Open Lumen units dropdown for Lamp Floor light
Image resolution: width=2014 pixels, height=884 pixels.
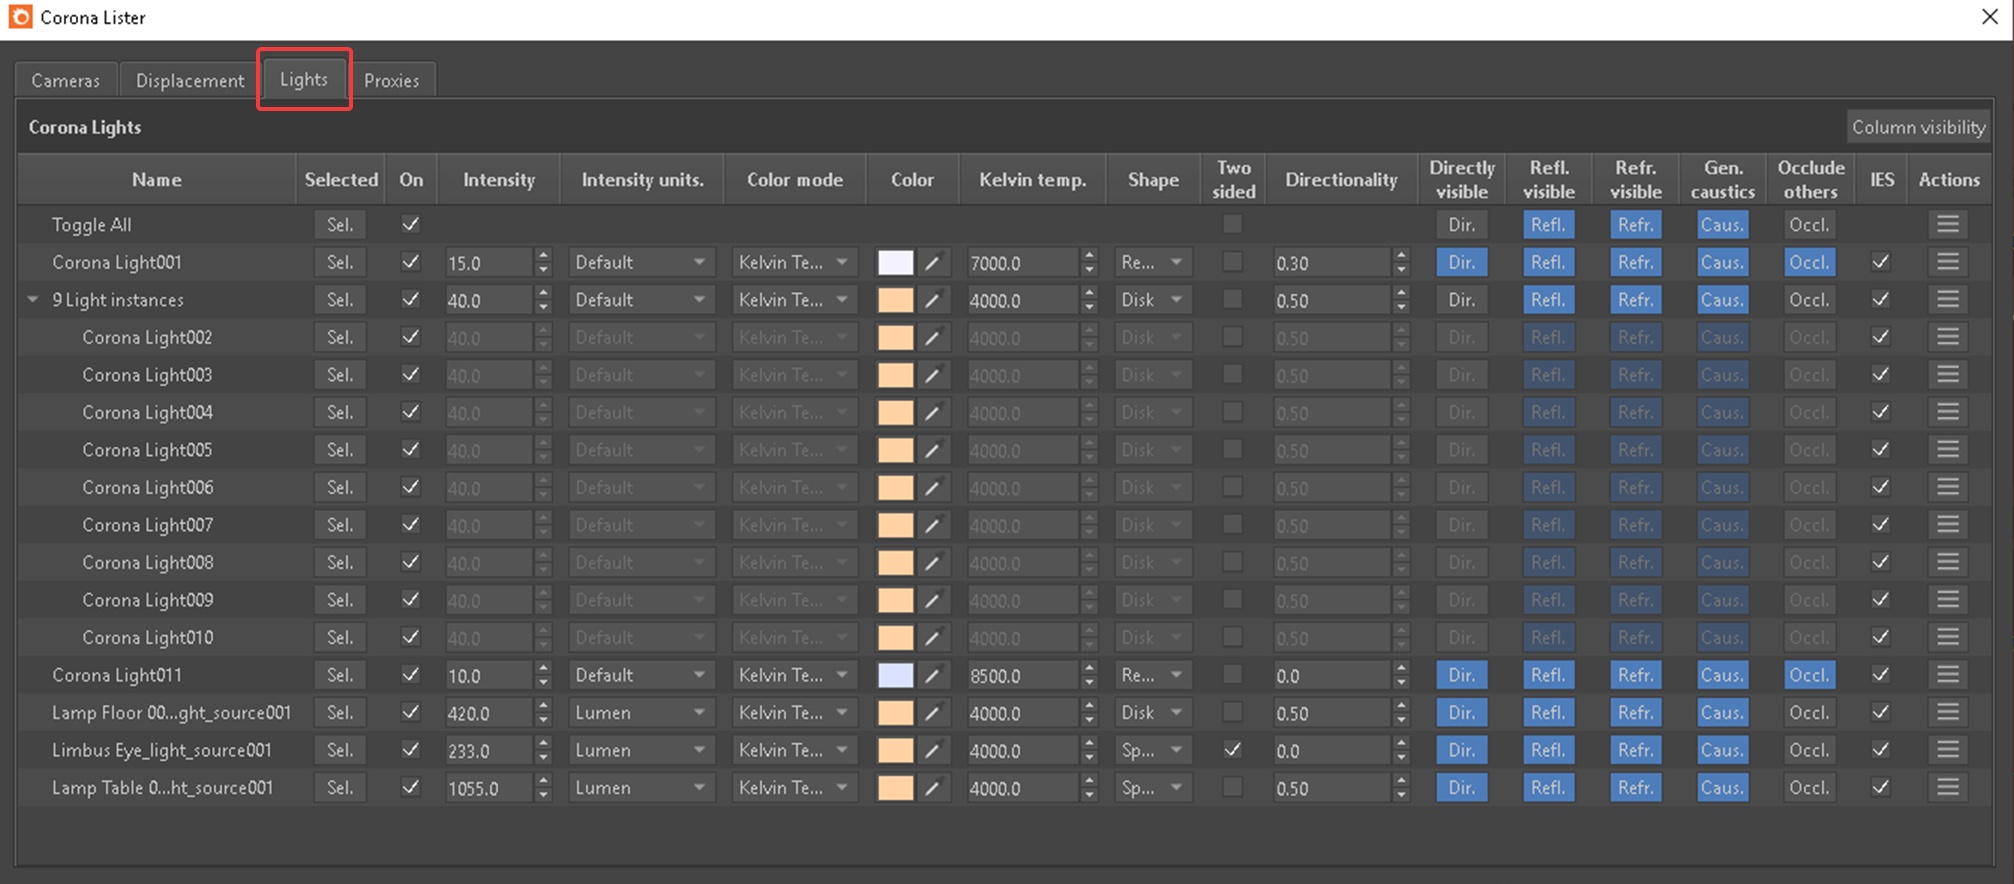(641, 712)
